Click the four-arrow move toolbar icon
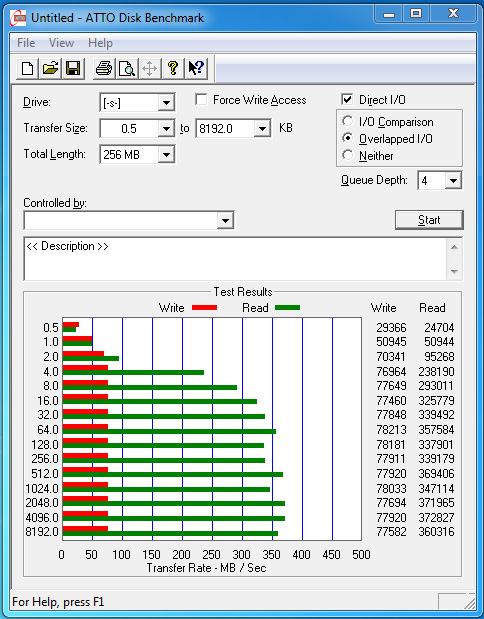Screen dimensions: 484x619 150,69
